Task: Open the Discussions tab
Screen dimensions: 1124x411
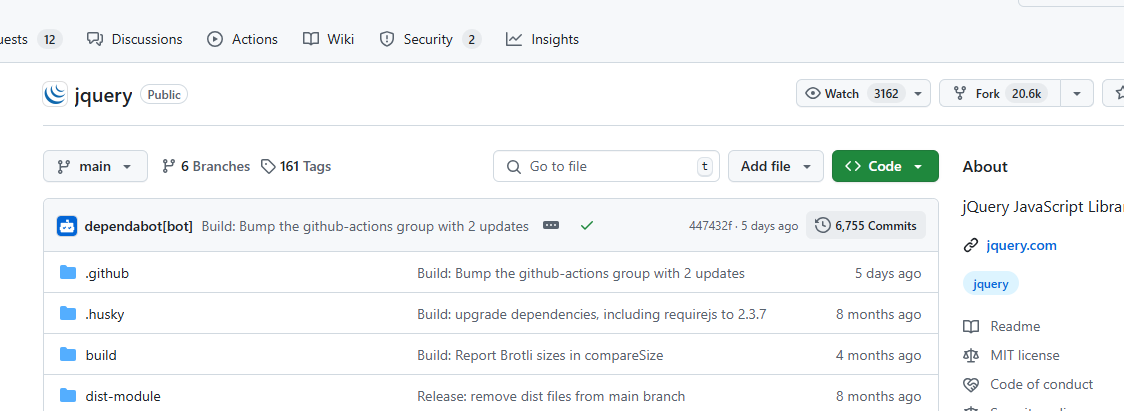Action: (135, 39)
